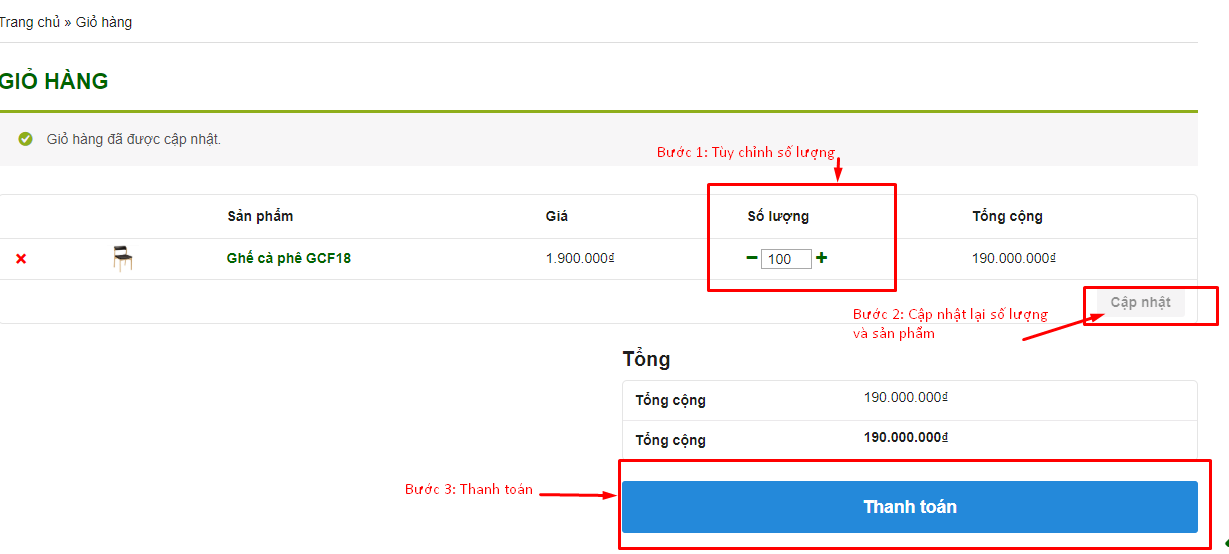Go to Trang chủ in the breadcrumb
This screenshot has width=1229, height=554.
(x=30, y=22)
